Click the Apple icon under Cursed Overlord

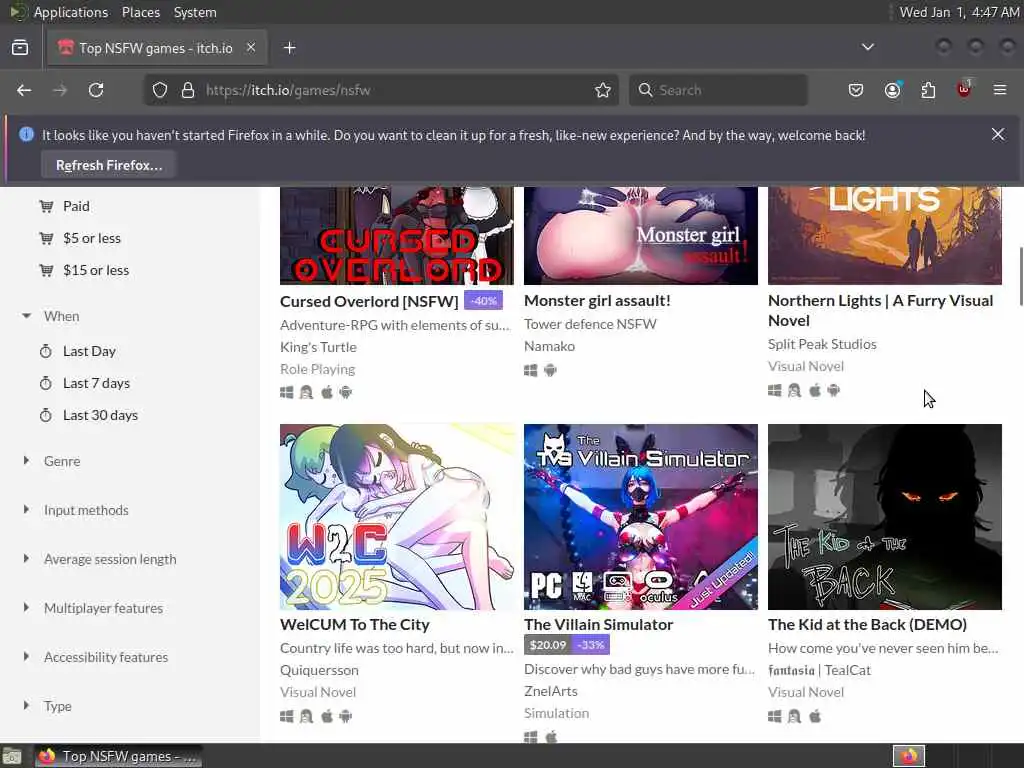click(x=327, y=392)
